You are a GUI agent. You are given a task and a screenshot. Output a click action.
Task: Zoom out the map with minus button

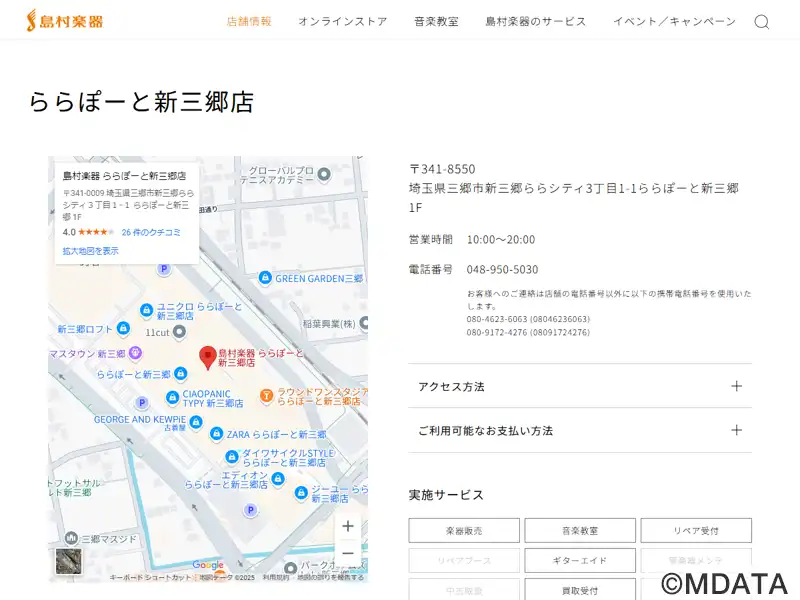click(348, 553)
